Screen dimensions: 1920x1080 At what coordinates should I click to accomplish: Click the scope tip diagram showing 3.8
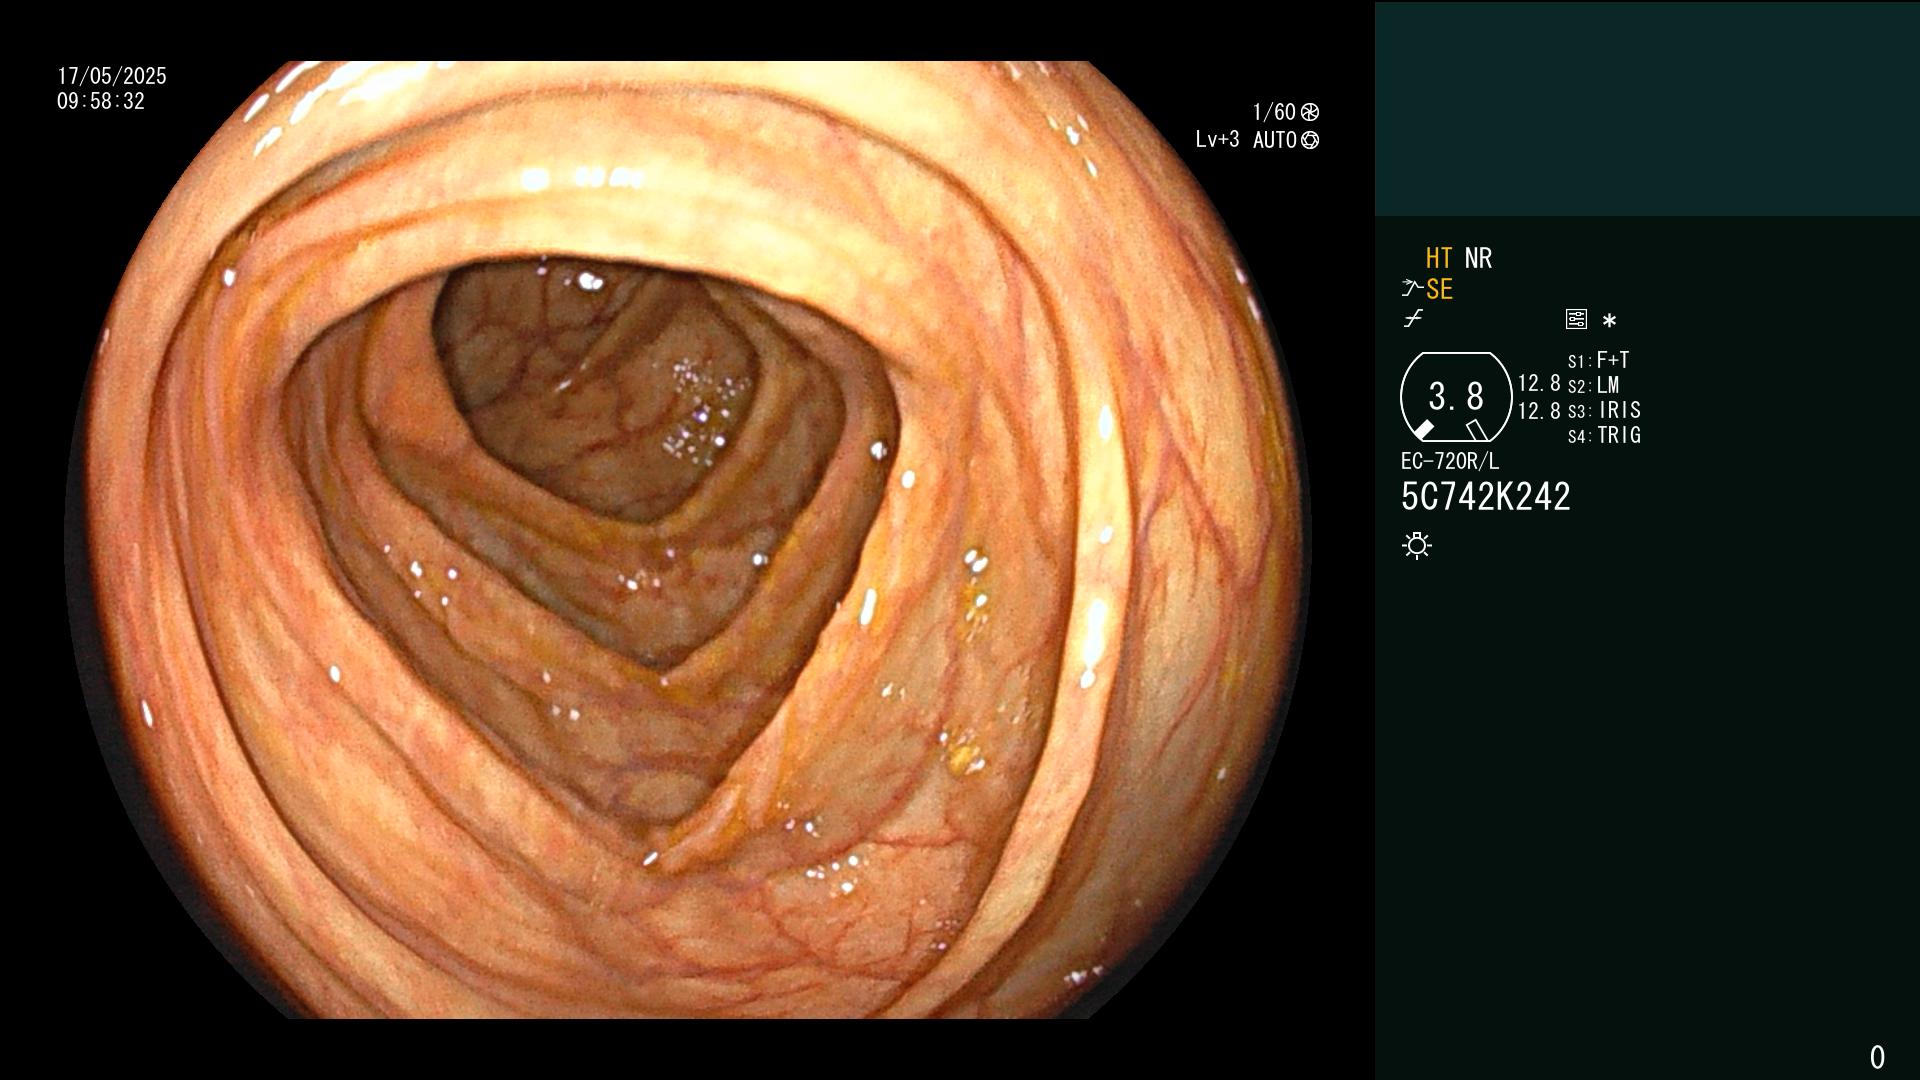[x=1456, y=397]
